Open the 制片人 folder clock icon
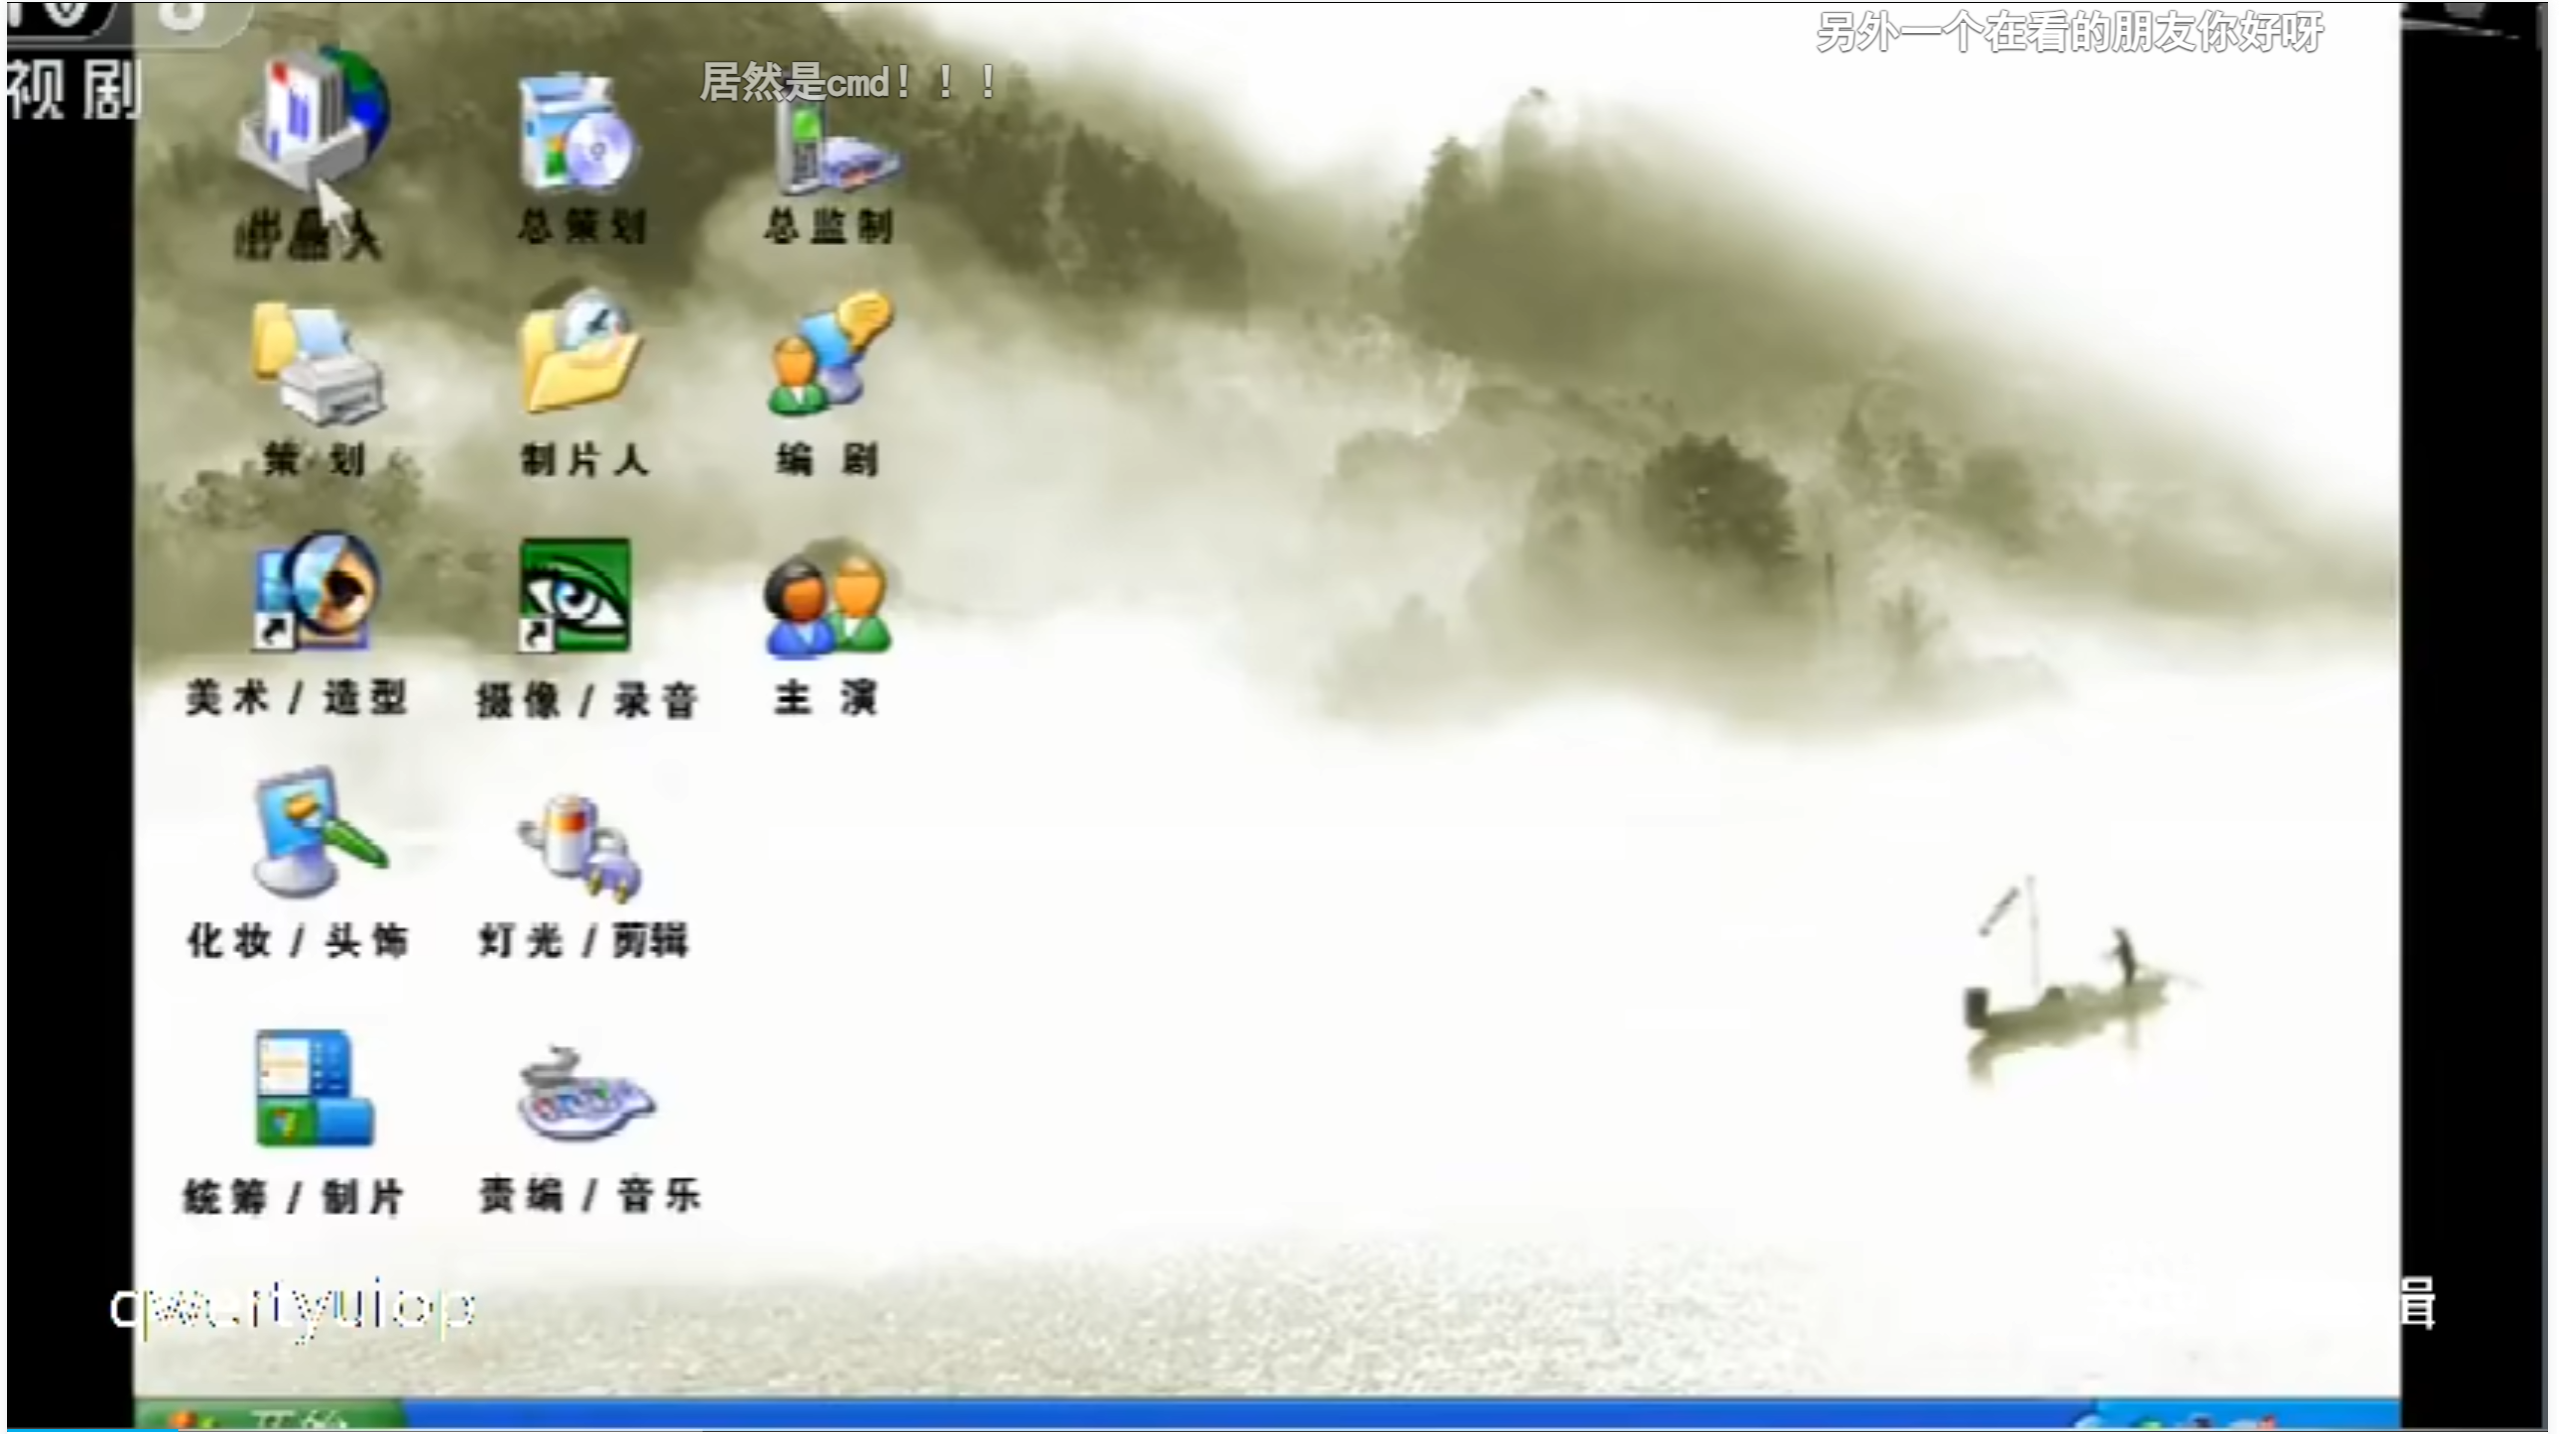Image resolution: width=2559 pixels, height=1434 pixels. tap(580, 352)
